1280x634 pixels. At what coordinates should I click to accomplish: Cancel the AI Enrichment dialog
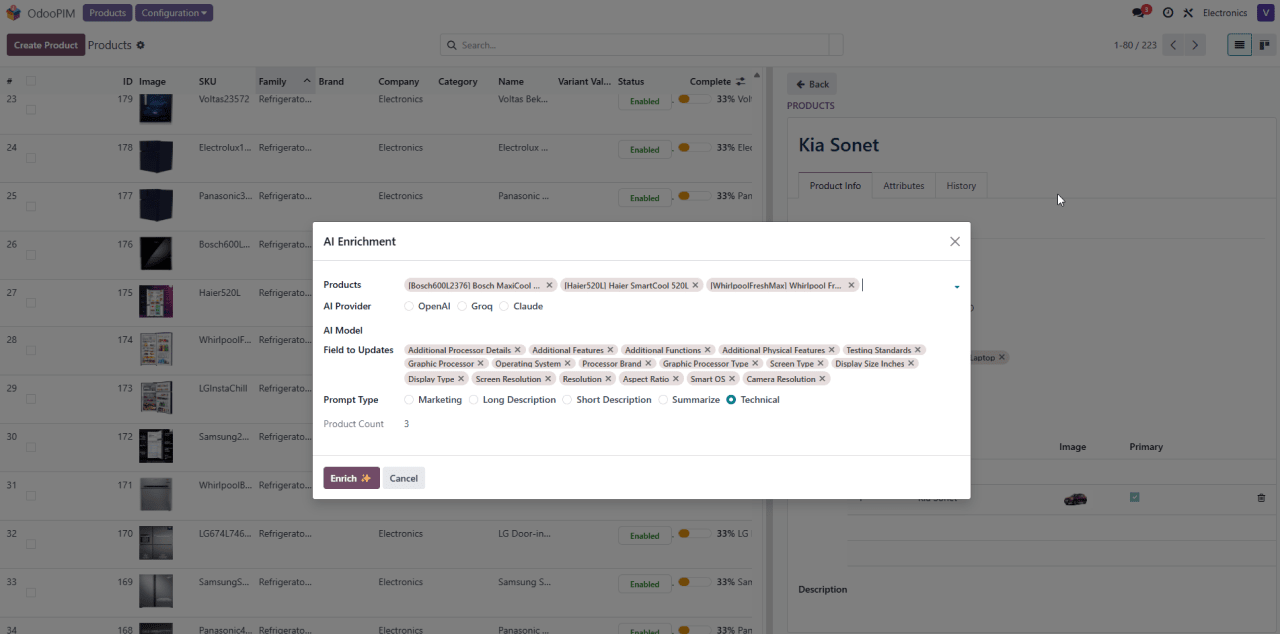[404, 478]
